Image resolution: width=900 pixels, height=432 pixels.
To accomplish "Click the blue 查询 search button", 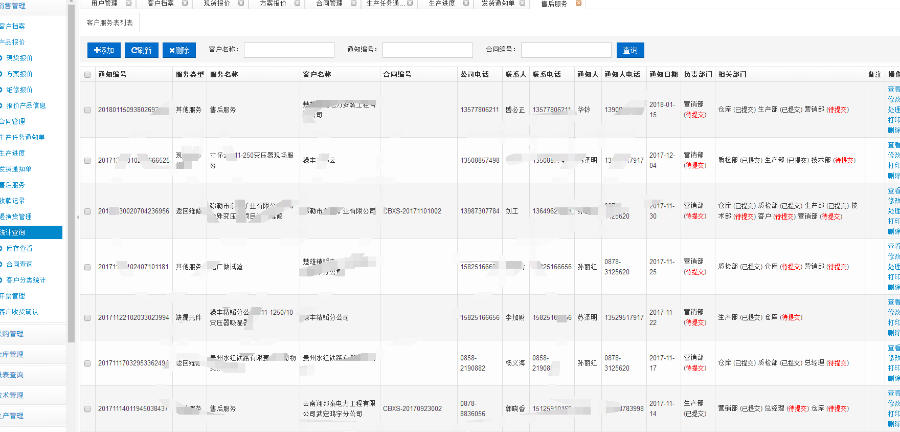I will click(630, 50).
